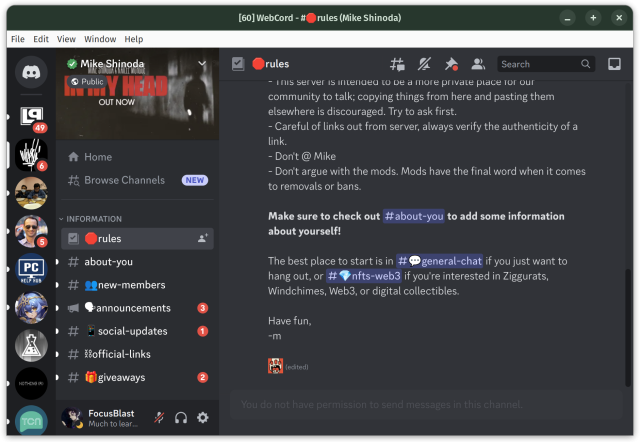
Task: Click the announcements megaphone icon
Action: click(73, 308)
